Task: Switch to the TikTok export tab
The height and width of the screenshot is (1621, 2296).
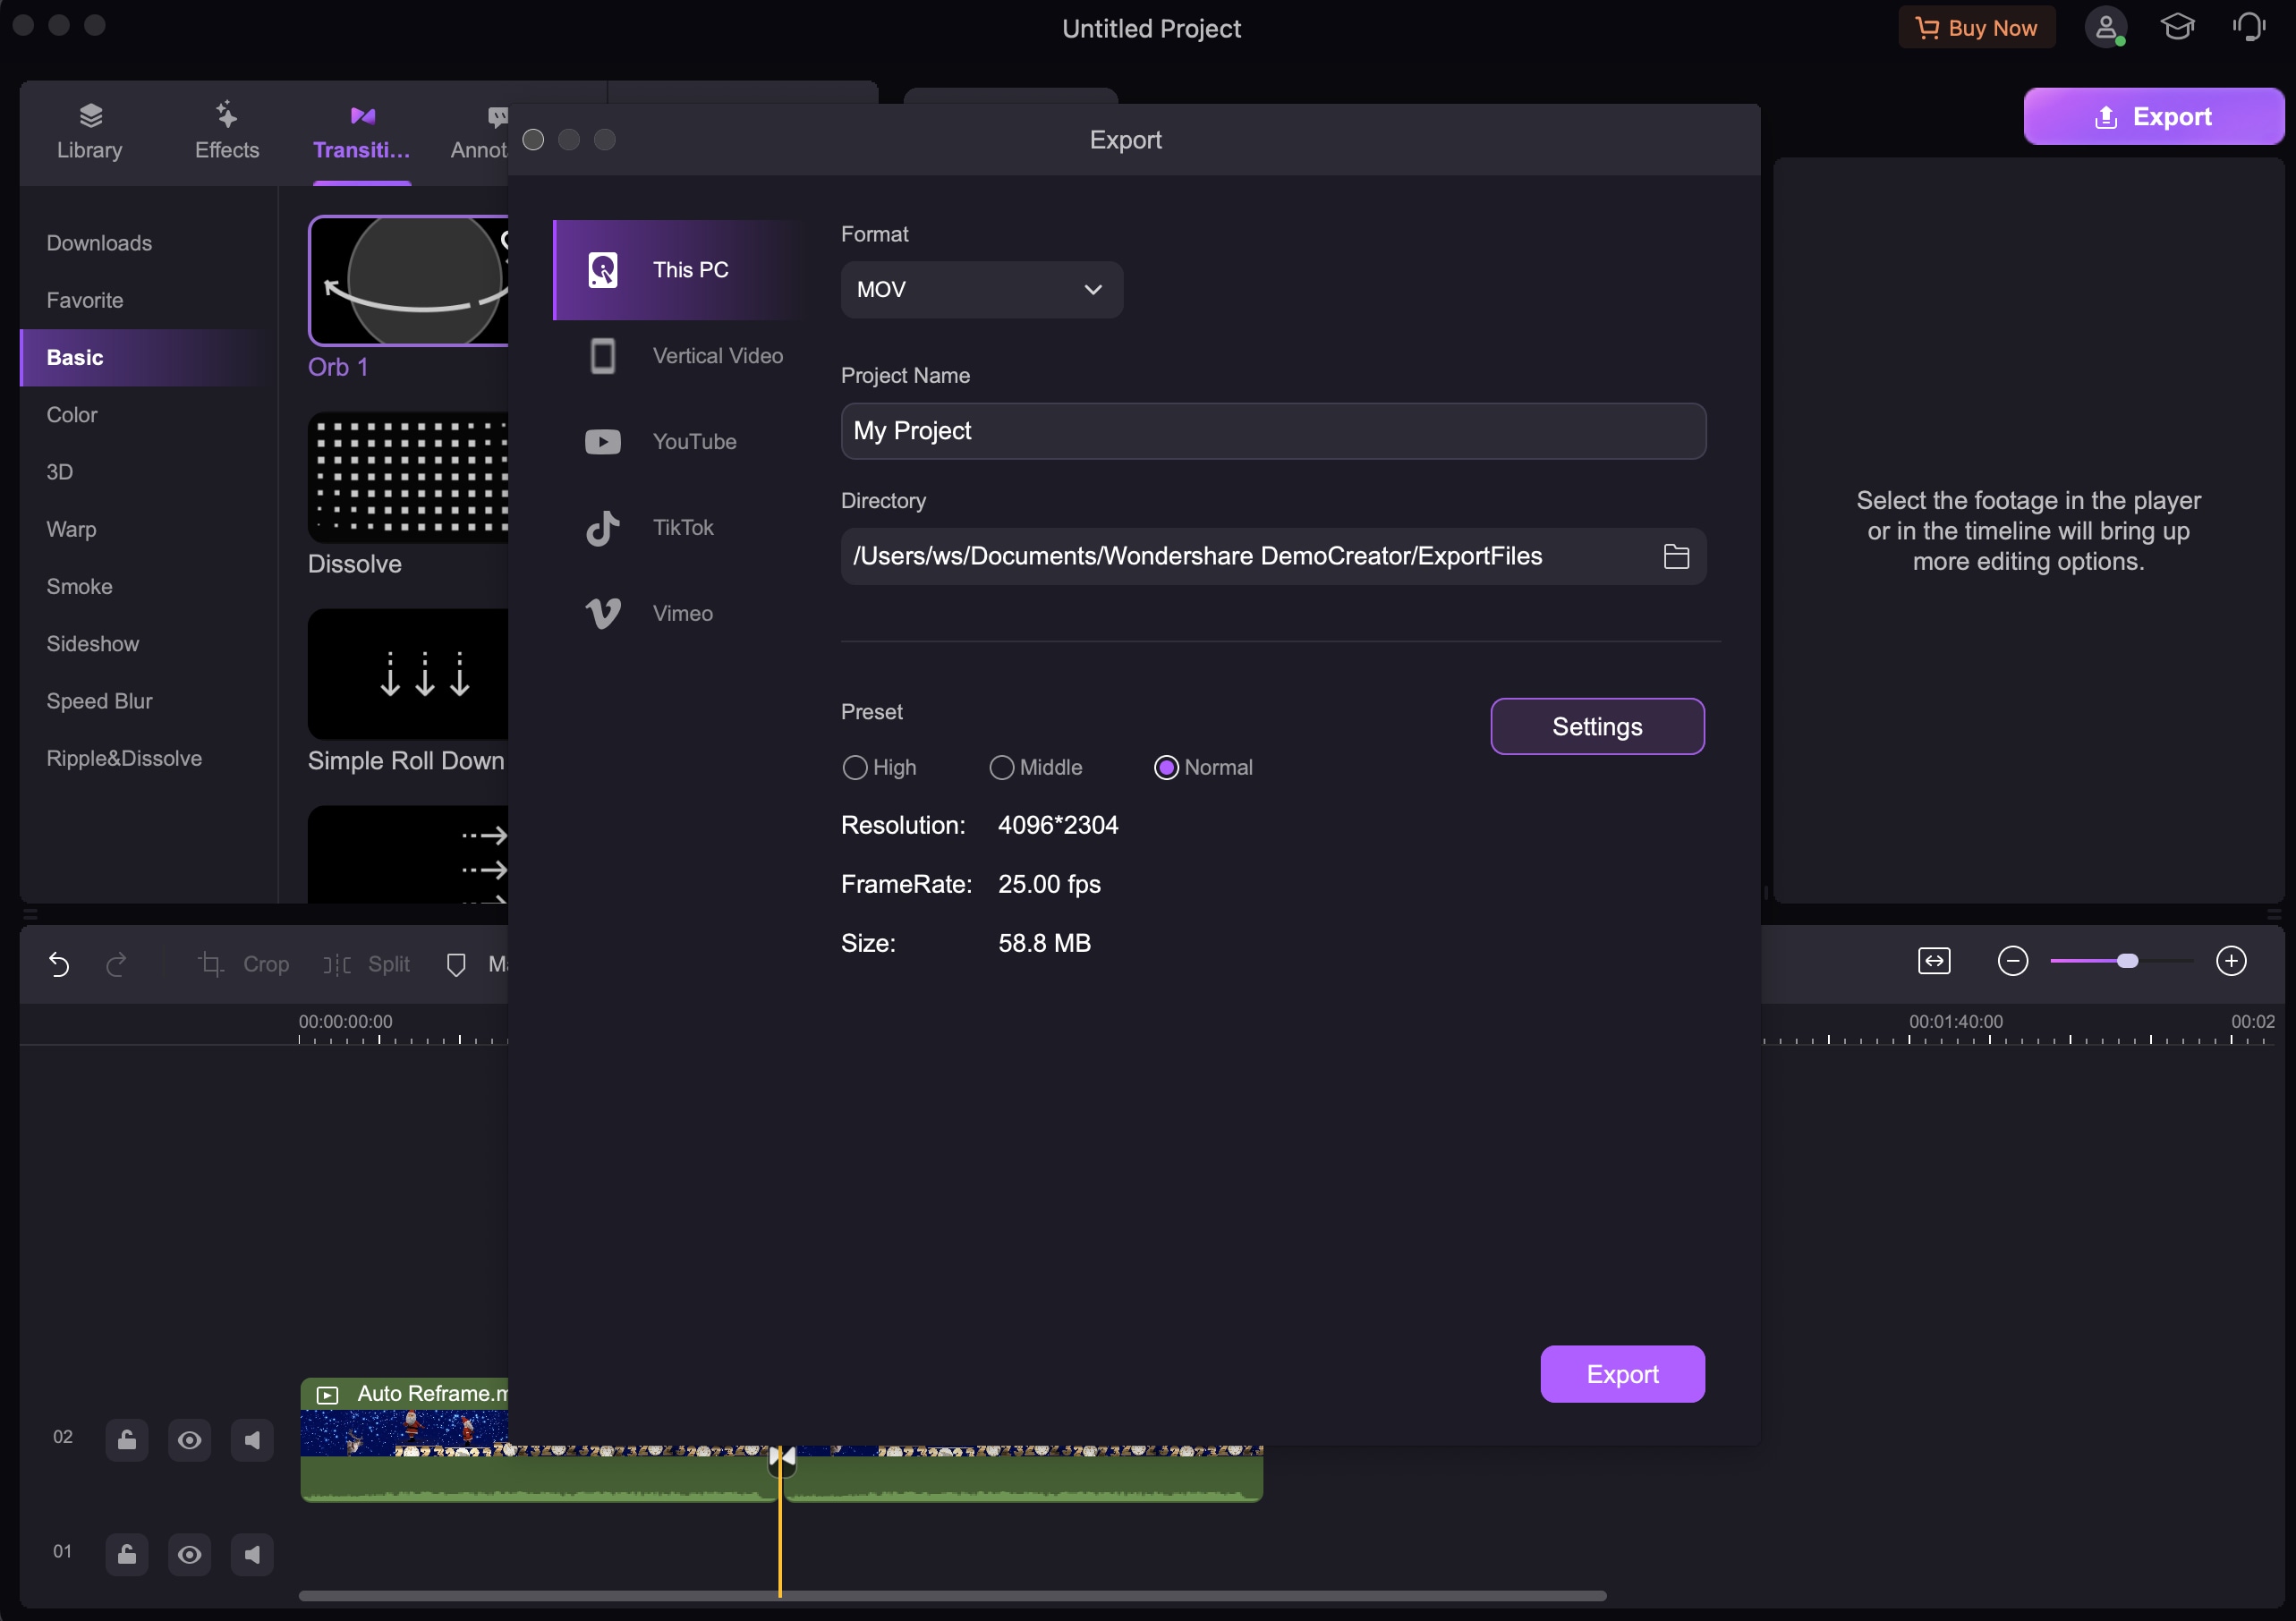Action: tap(681, 526)
